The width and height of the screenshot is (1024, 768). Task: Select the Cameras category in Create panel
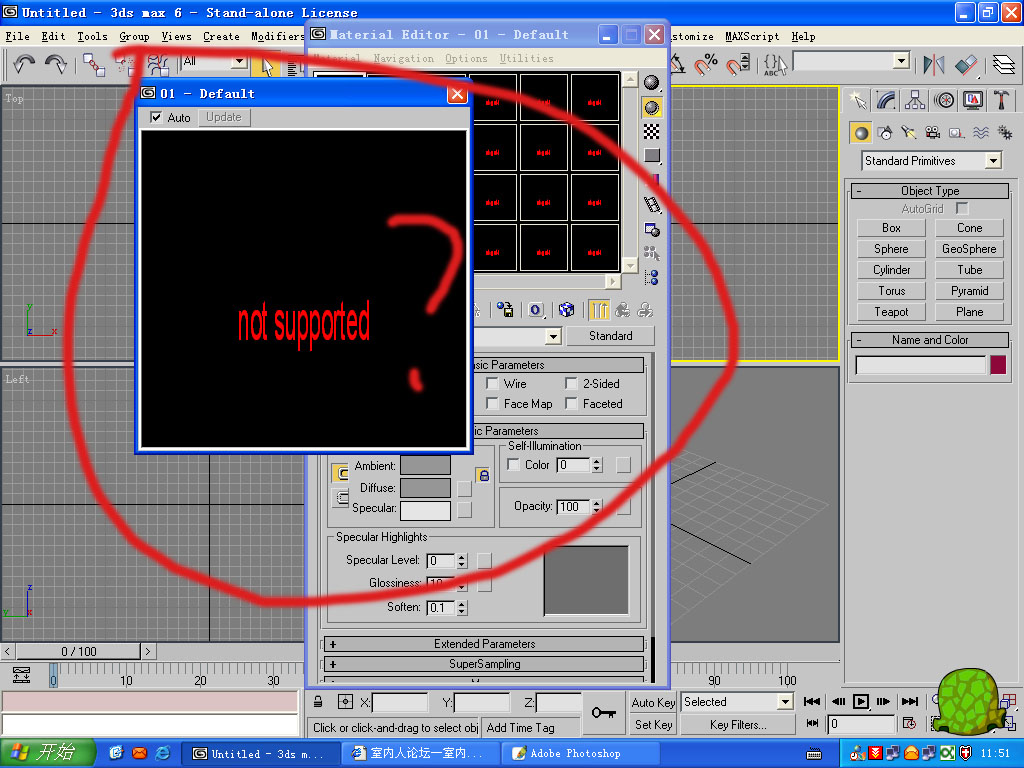coord(933,133)
